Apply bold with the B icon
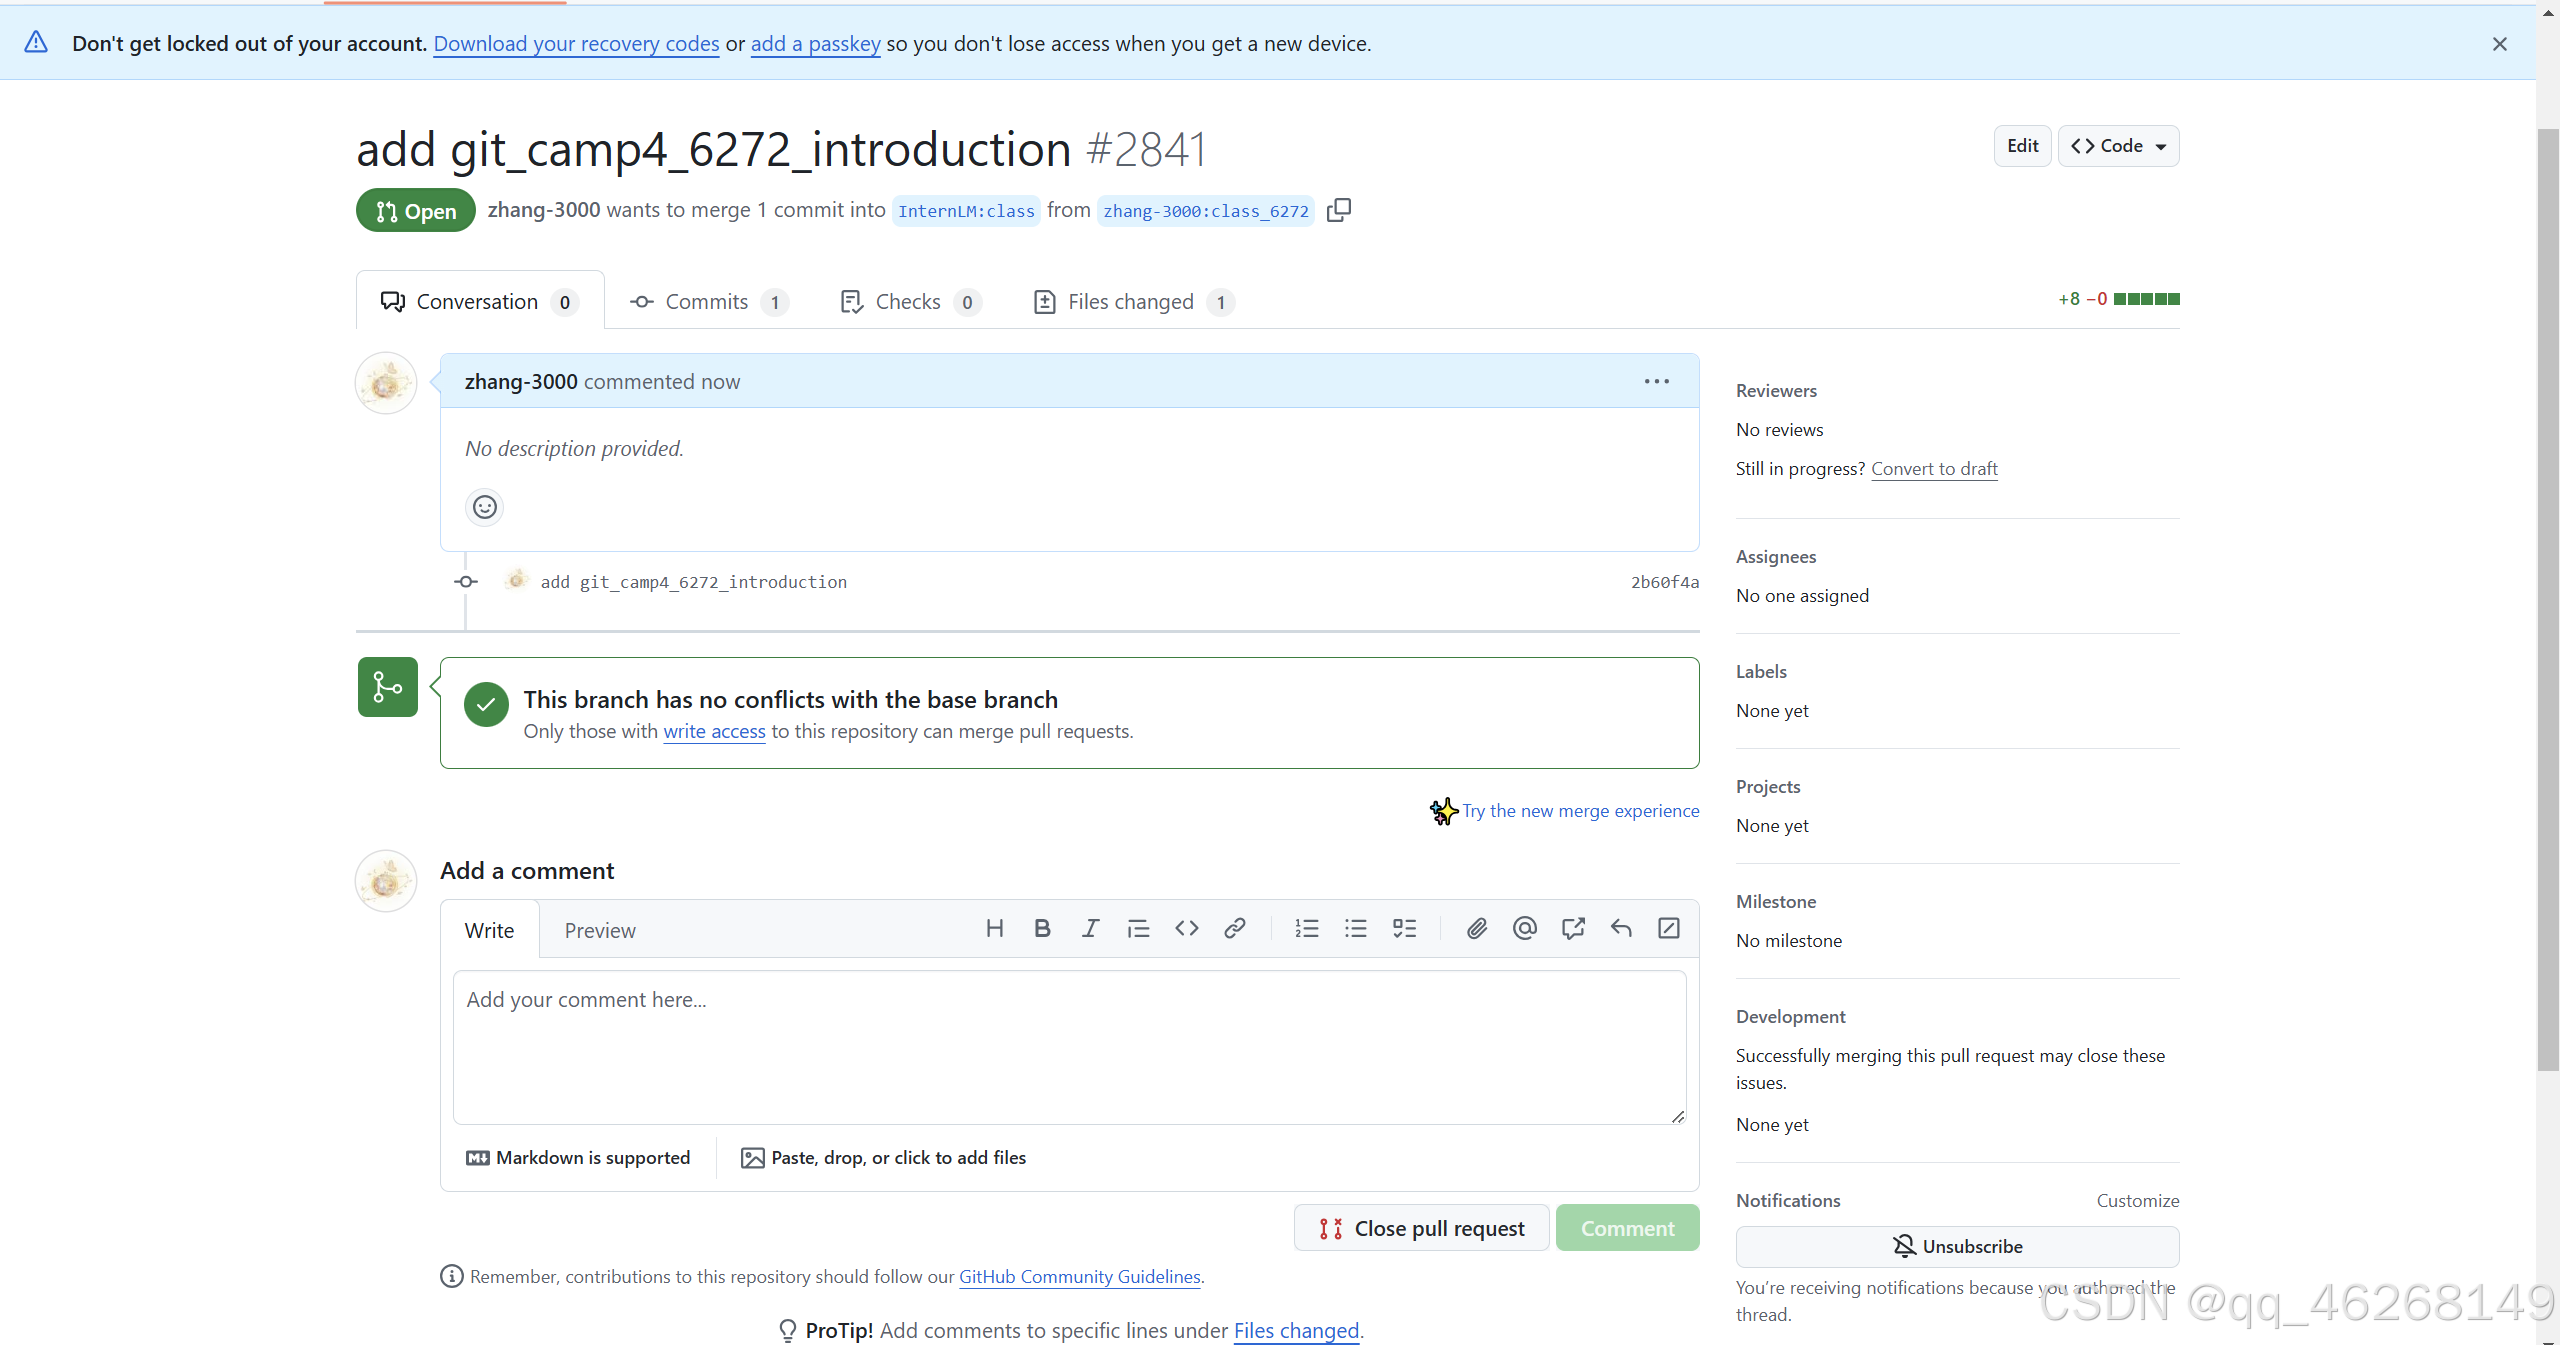The image size is (2560, 1345). click(1042, 929)
